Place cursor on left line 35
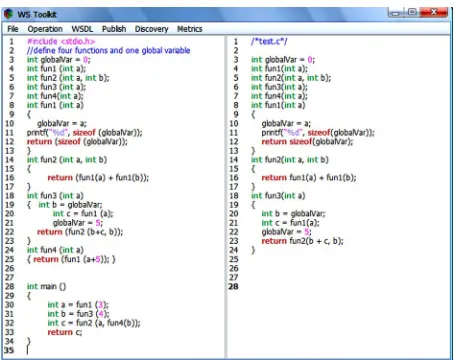The width and height of the screenshot is (454, 360). pyautogui.click(x=28, y=350)
